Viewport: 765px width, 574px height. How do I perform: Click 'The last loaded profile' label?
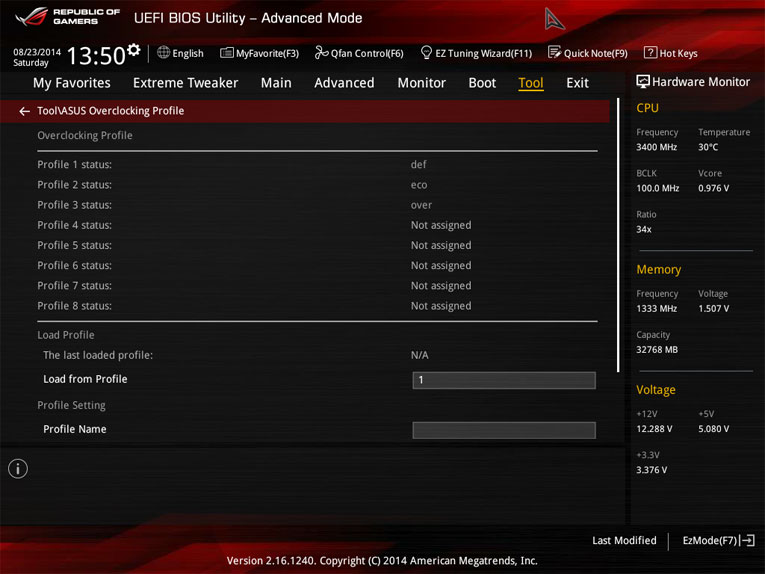tap(98, 355)
